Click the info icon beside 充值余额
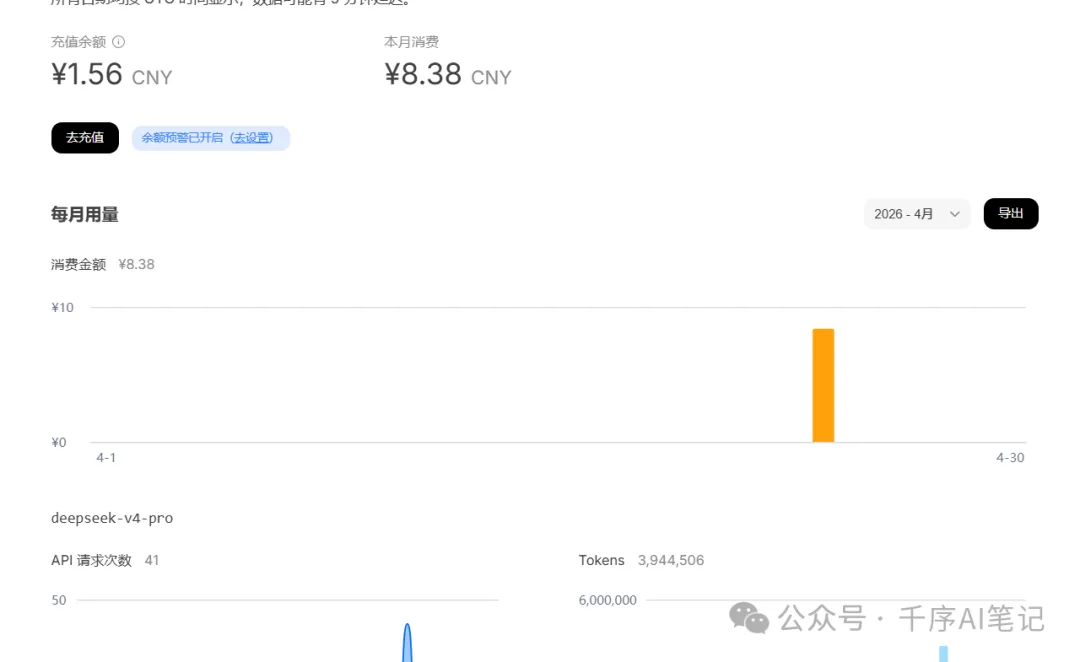This screenshot has width=1080, height=662. point(118,42)
